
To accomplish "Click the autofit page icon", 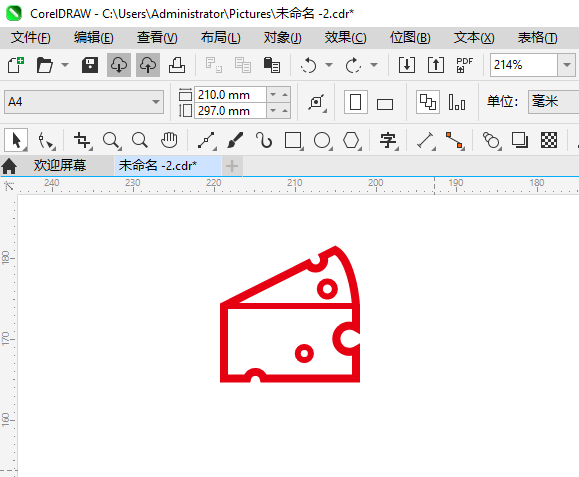I will tap(316, 102).
